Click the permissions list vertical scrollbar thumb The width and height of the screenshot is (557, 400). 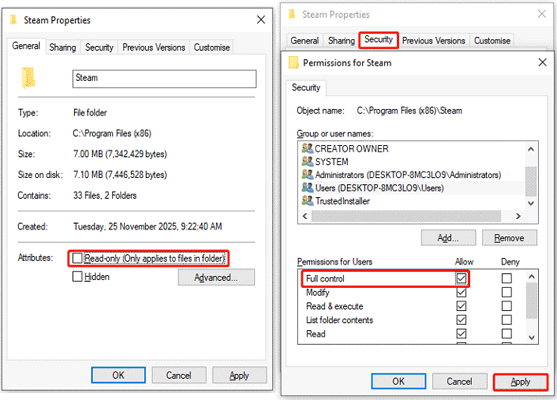point(531,301)
